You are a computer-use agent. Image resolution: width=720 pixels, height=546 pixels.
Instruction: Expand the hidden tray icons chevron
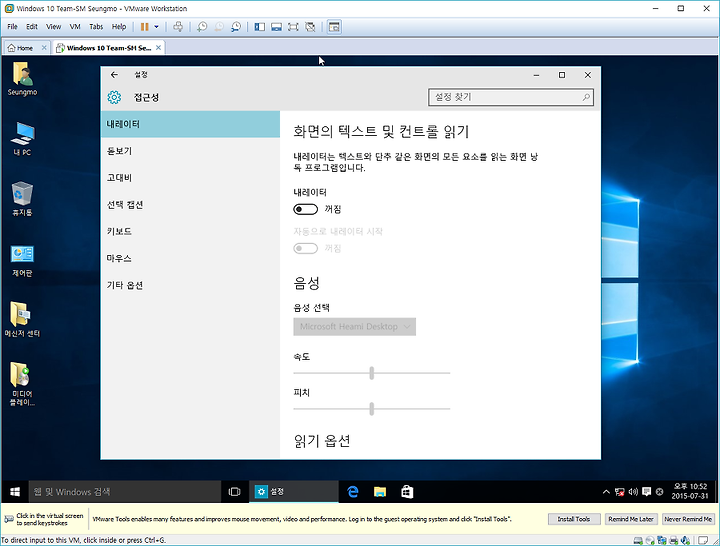tap(606, 492)
